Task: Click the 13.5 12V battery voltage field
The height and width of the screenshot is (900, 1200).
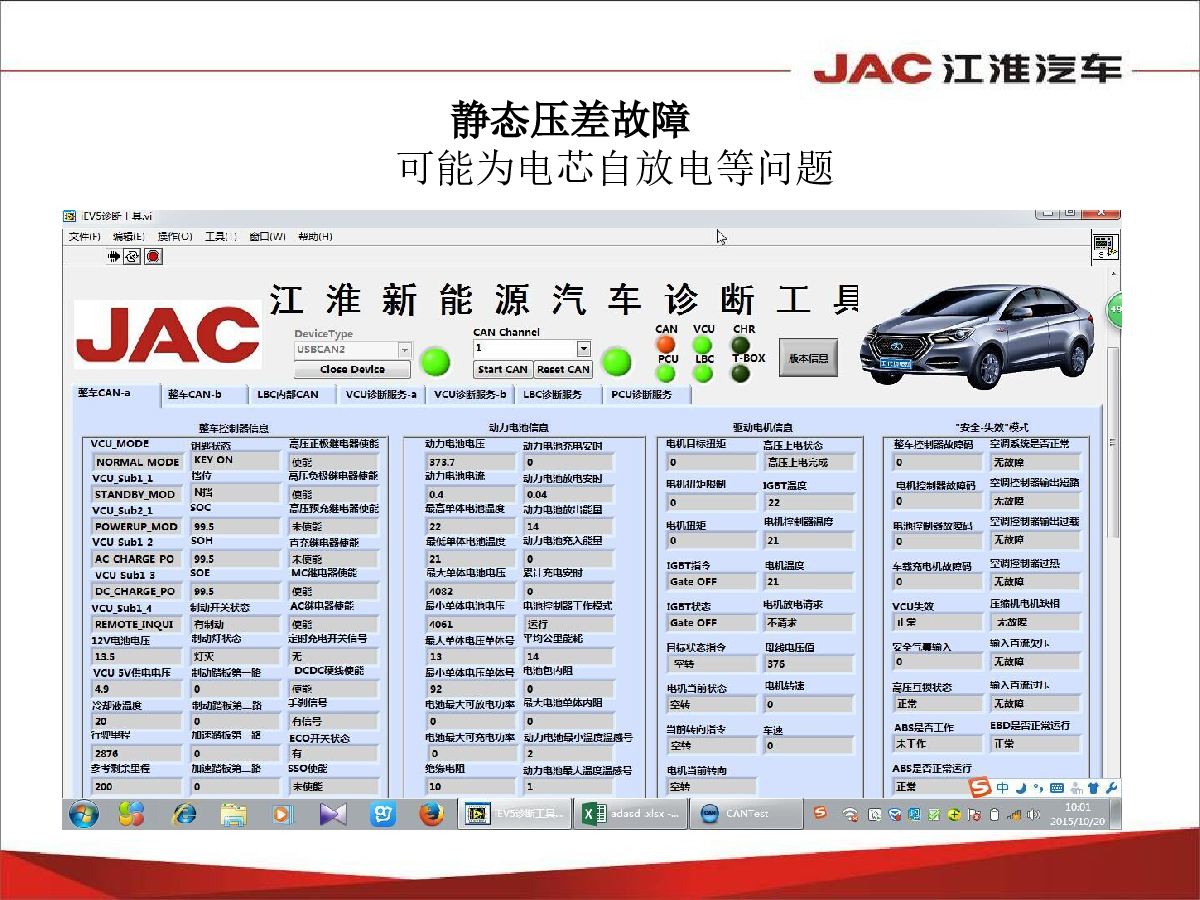Action: pos(136,656)
